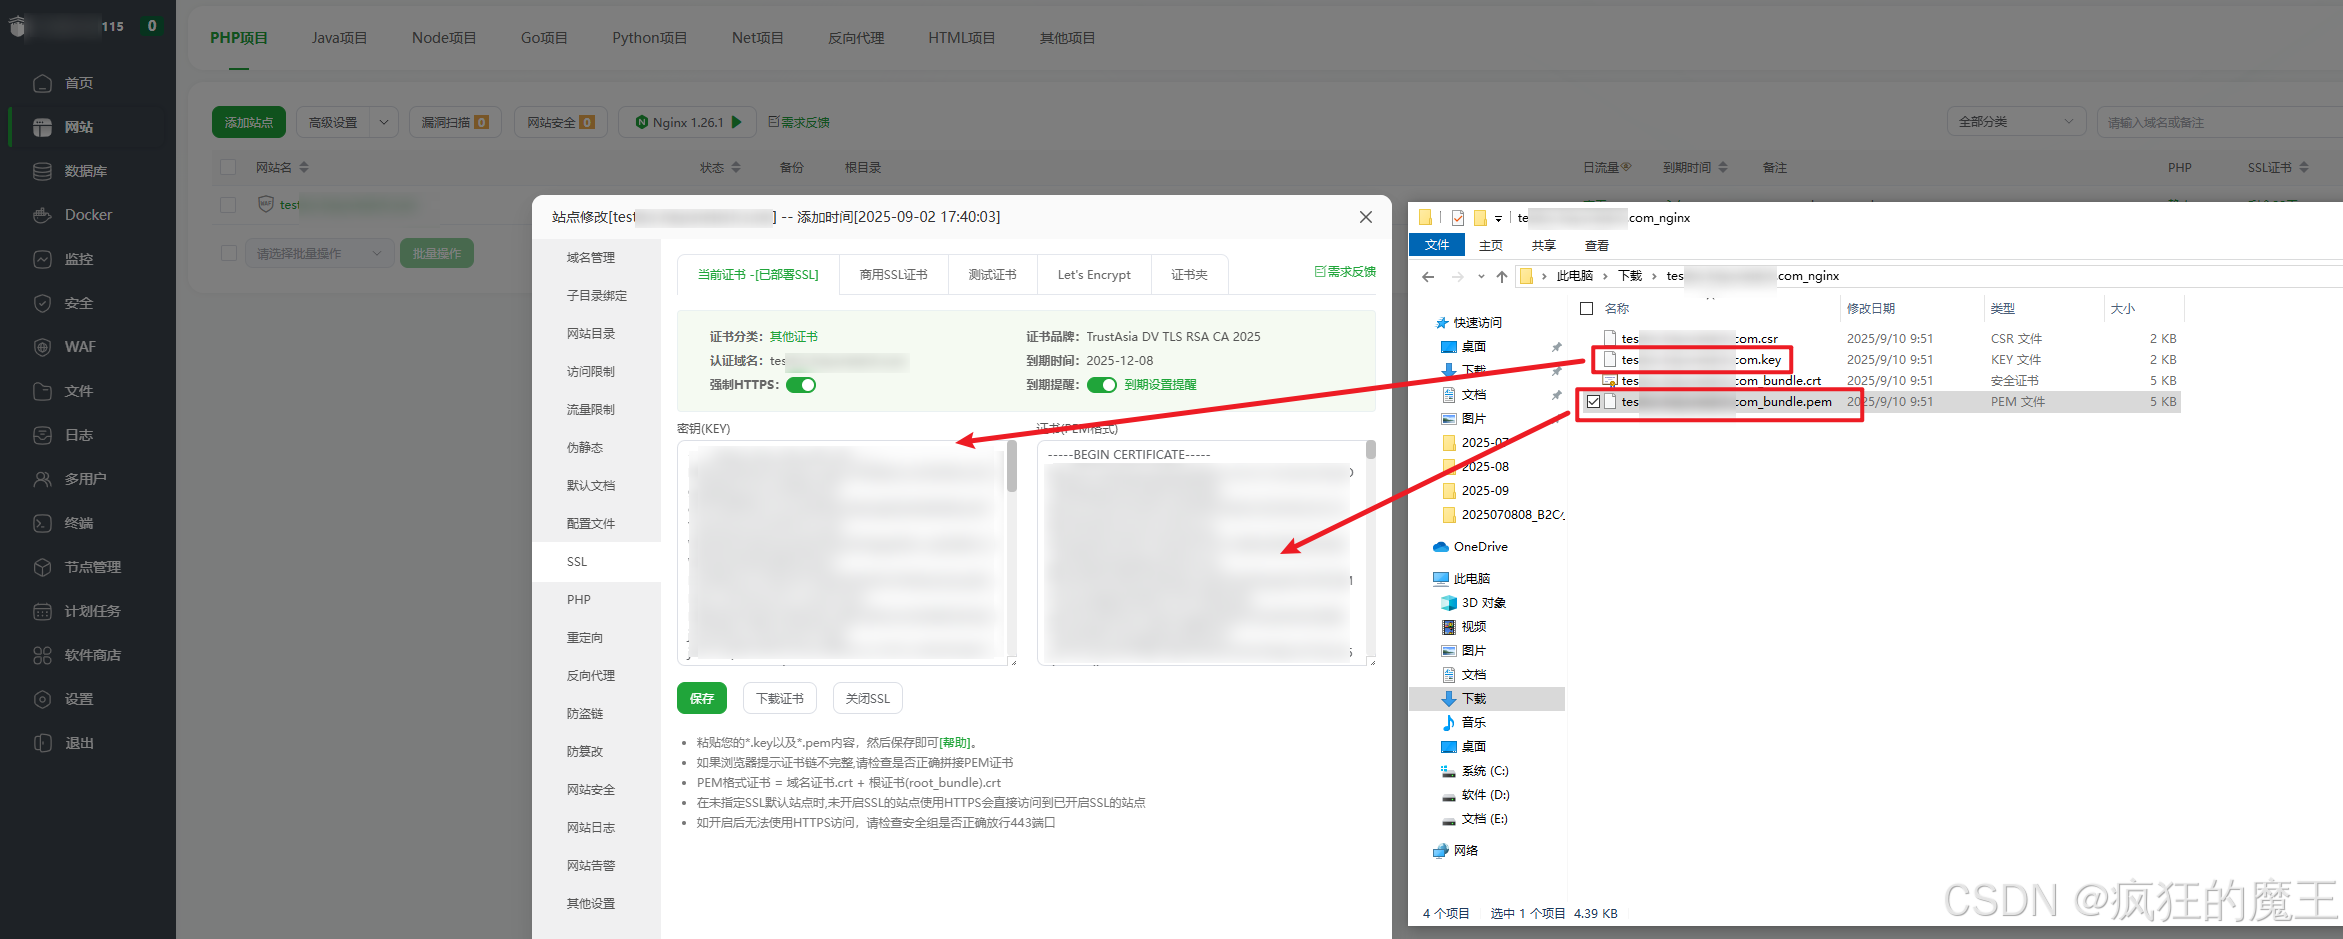The height and width of the screenshot is (939, 2343).
Task: Toggle the 到期设置提醒 reminder switch
Action: [x=1102, y=384]
